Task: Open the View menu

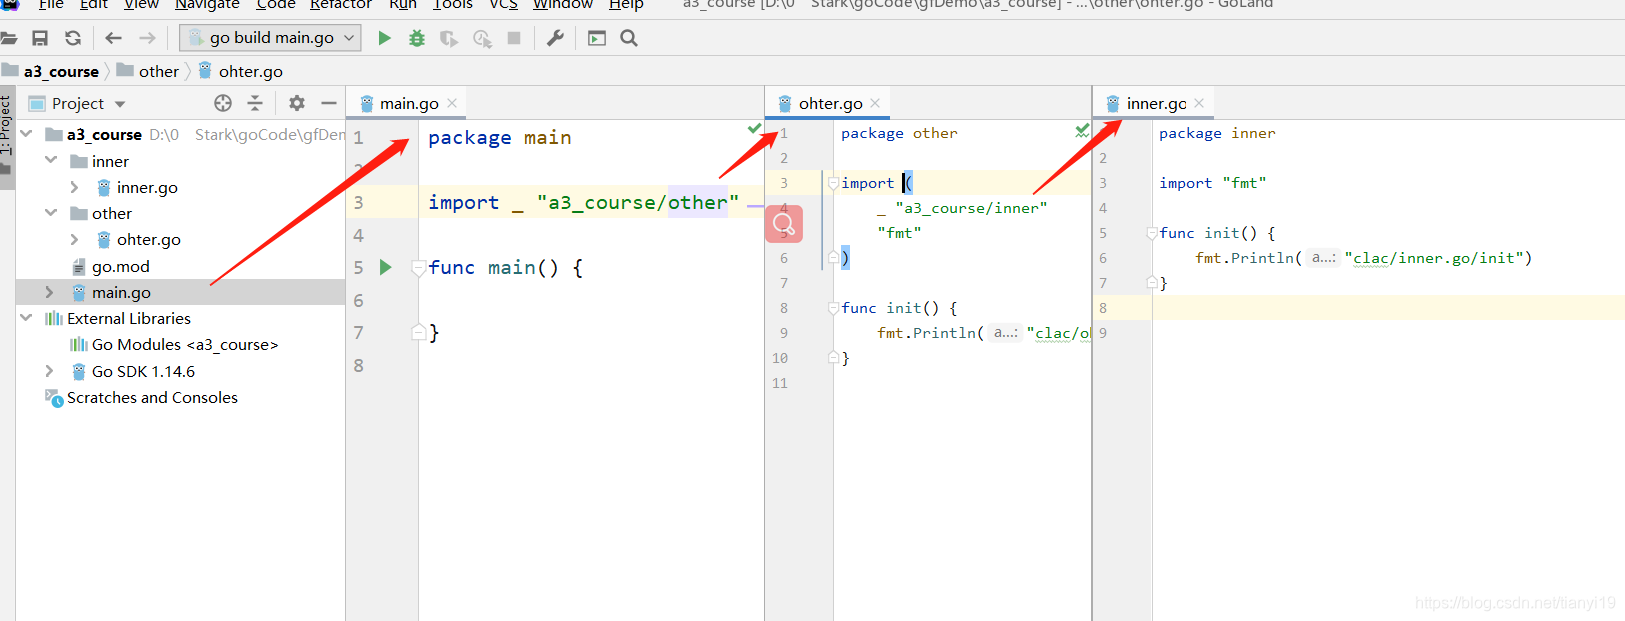Action: coord(141,4)
